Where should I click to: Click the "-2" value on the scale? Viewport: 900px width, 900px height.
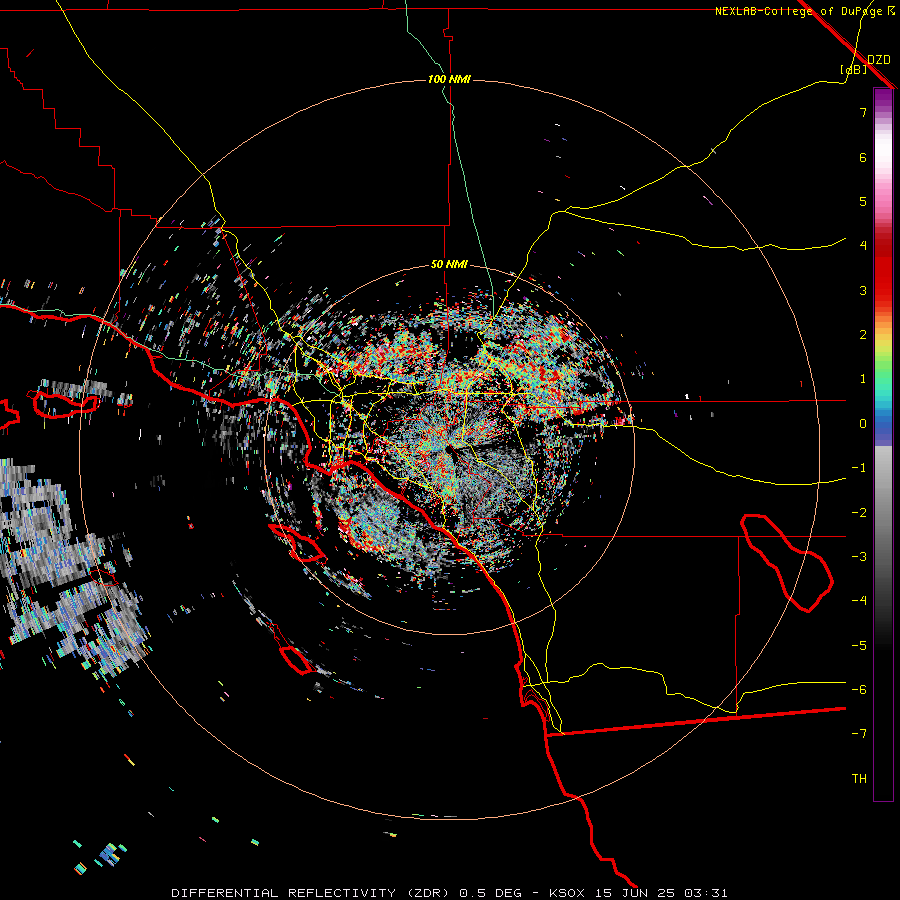(x=859, y=513)
